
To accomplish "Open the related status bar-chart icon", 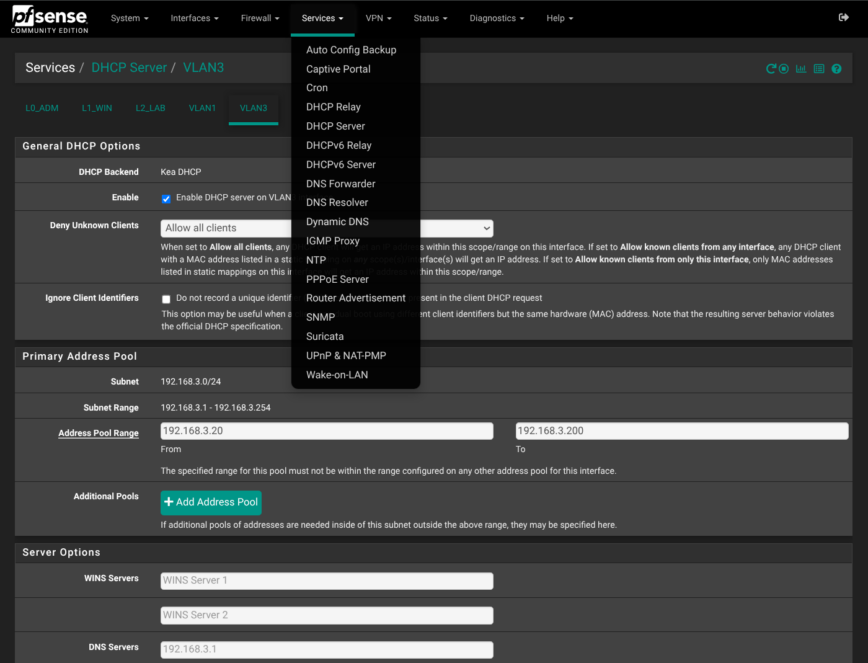I will tap(801, 69).
